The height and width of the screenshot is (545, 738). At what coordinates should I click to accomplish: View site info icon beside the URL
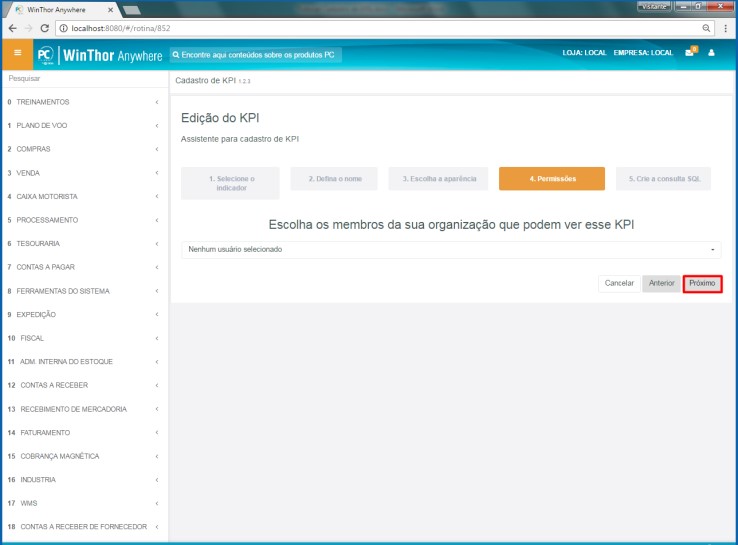coord(64,28)
